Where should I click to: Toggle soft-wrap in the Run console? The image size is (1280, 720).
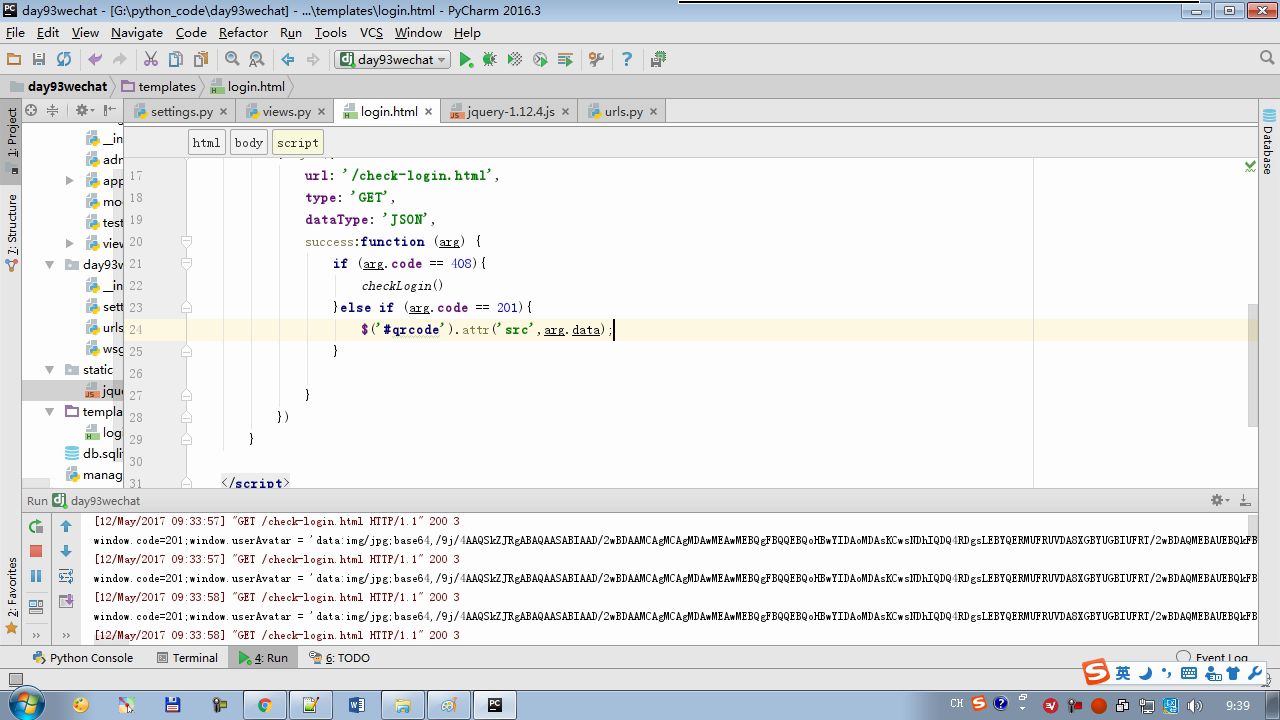pos(66,576)
